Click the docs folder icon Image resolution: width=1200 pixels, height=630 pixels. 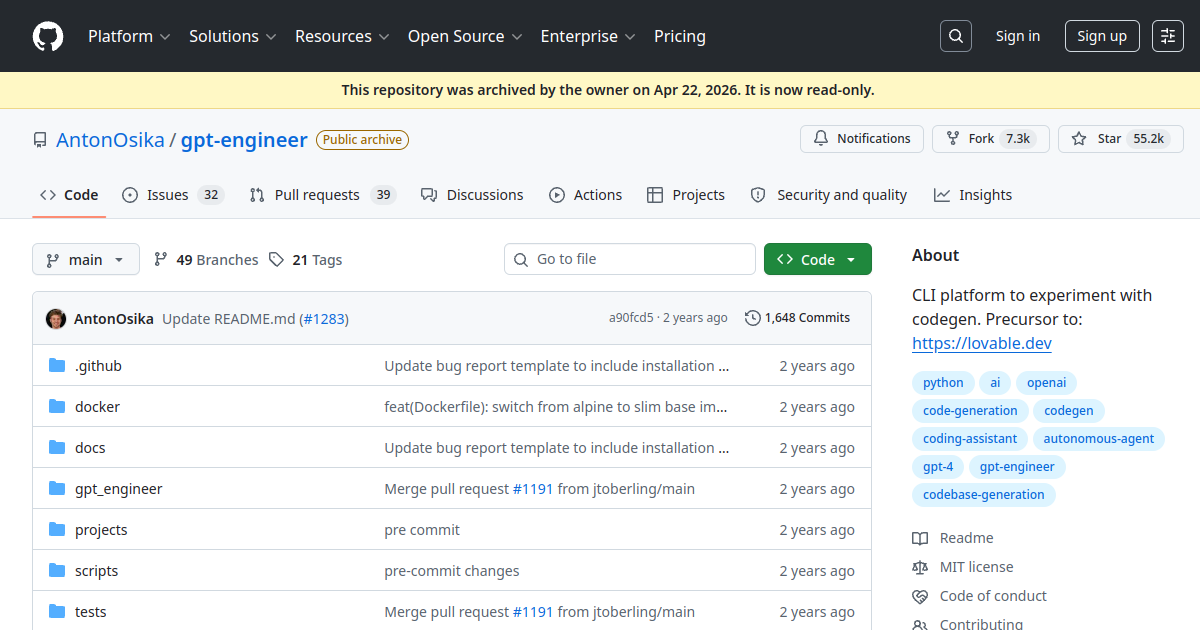pos(57,448)
